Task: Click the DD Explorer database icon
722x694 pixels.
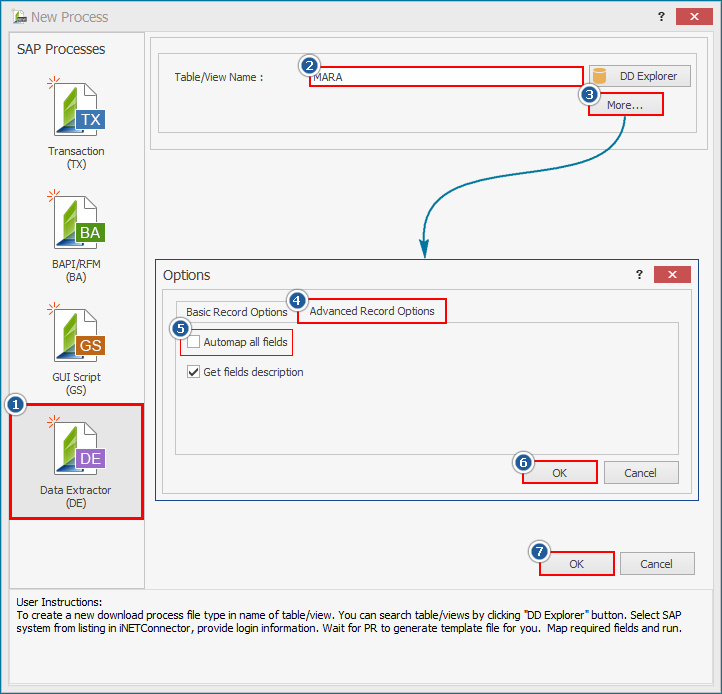Action: coord(601,76)
